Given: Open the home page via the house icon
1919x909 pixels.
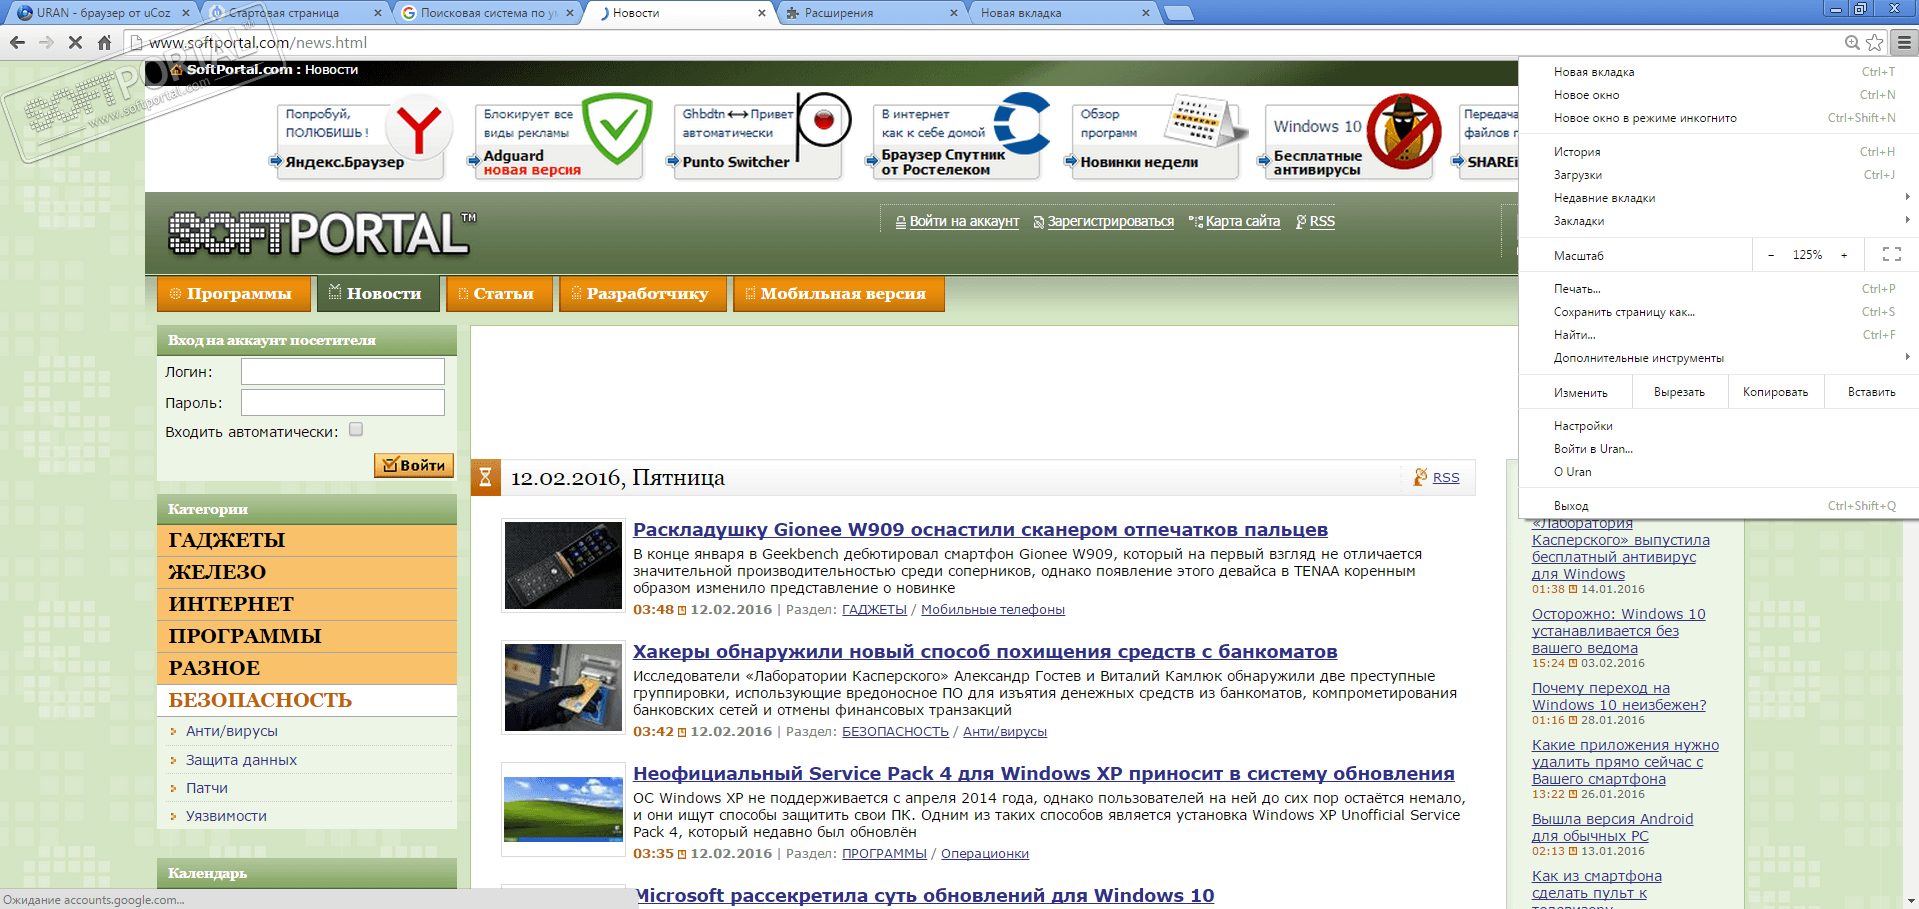Looking at the screenshot, I should (104, 42).
